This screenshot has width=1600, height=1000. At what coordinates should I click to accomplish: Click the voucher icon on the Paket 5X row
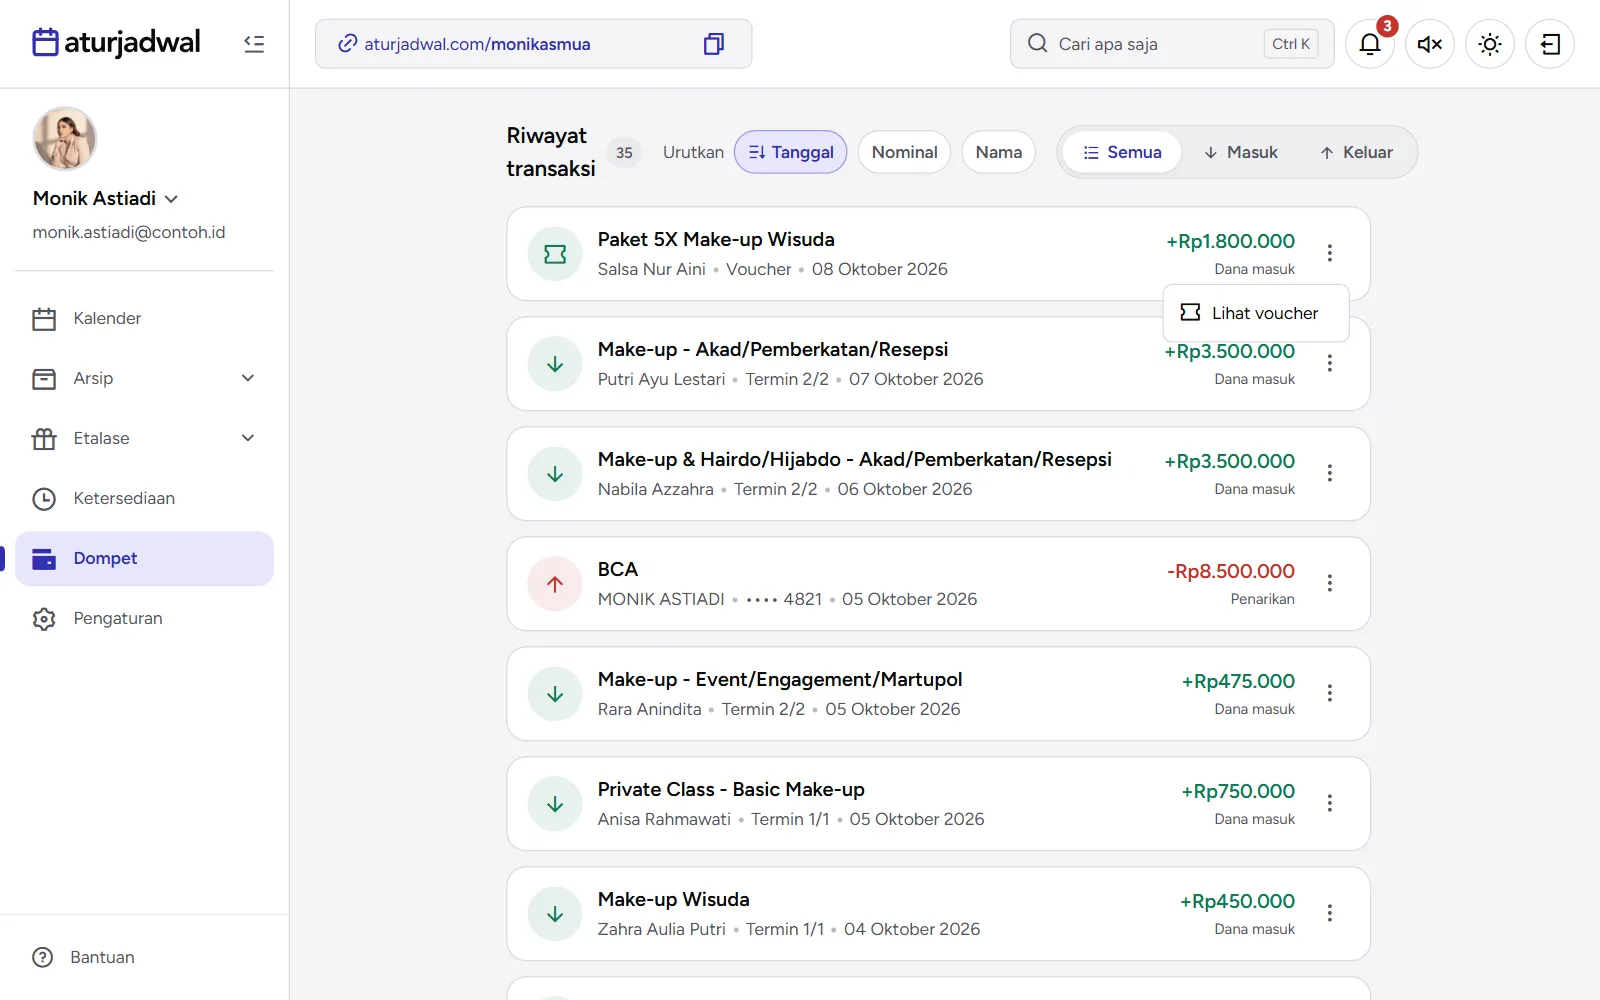point(555,254)
